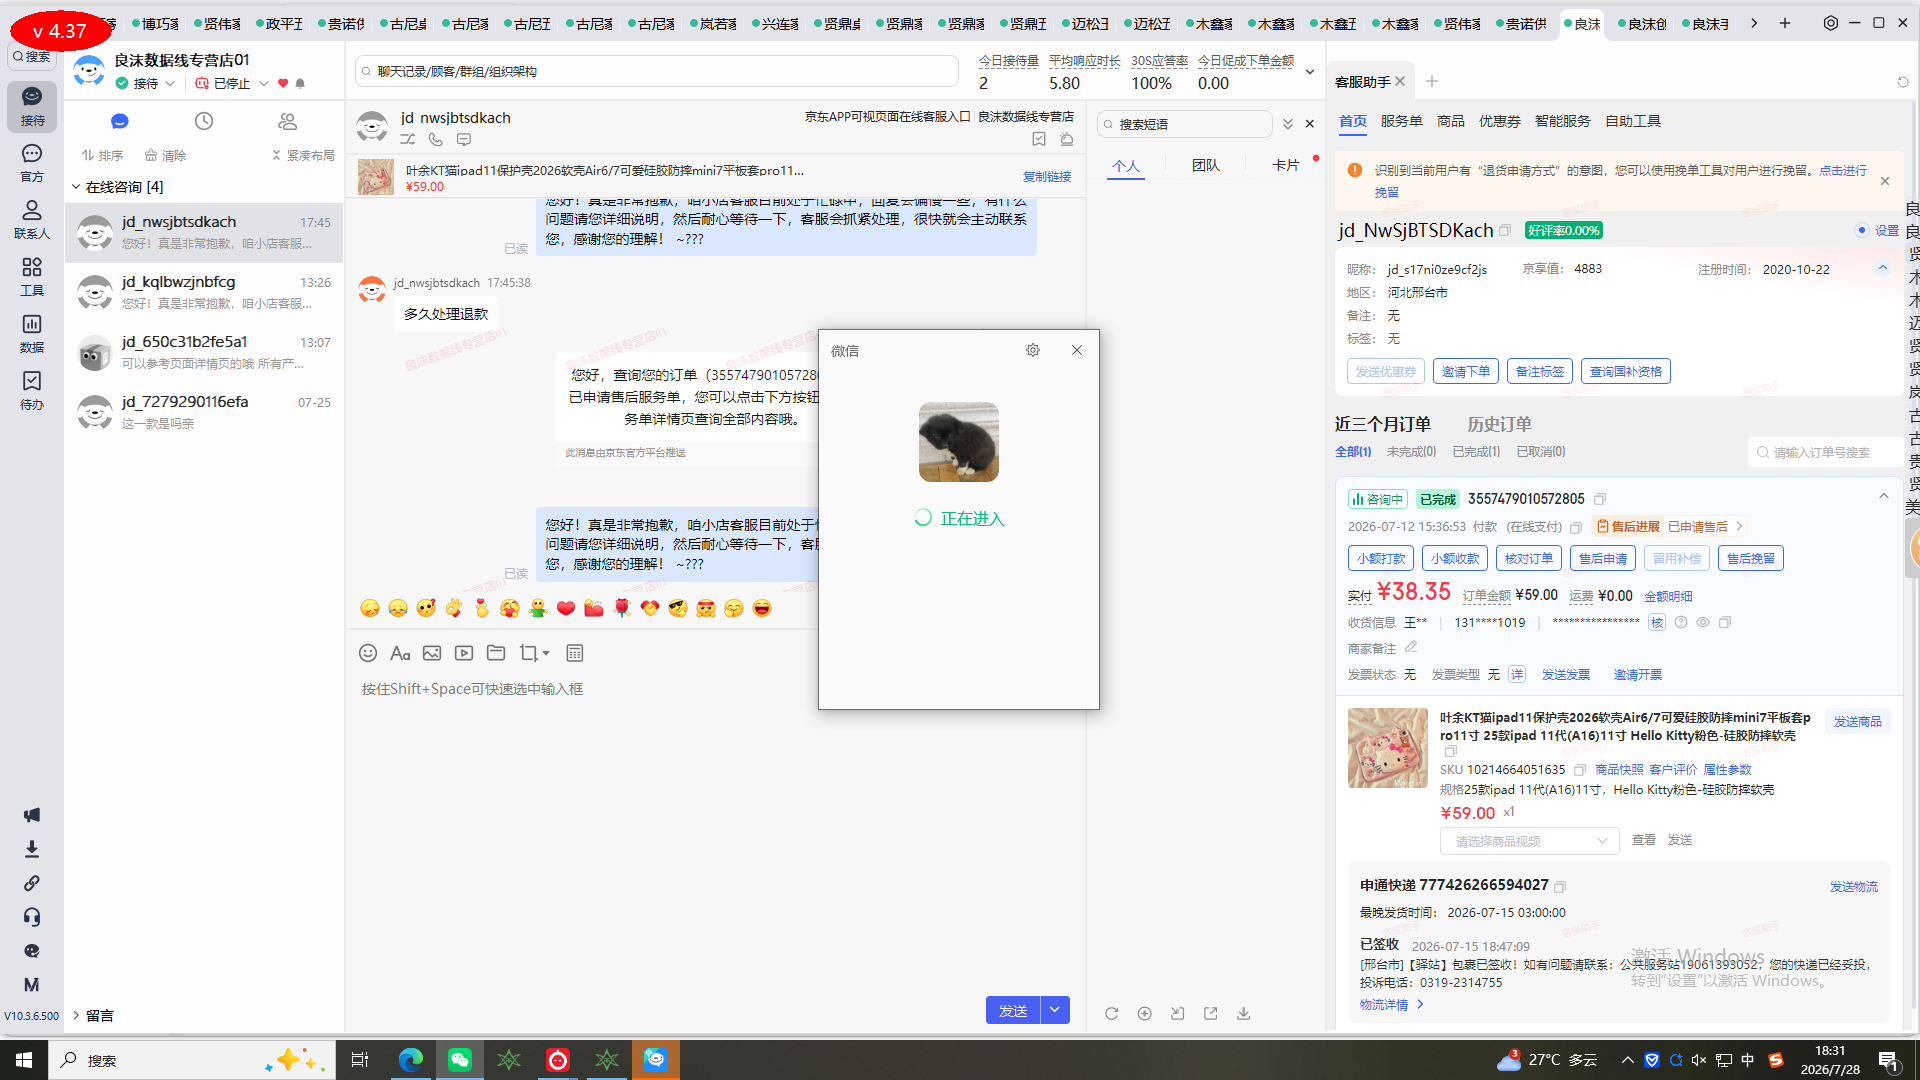Open the 金额明细 link

coord(1669,596)
